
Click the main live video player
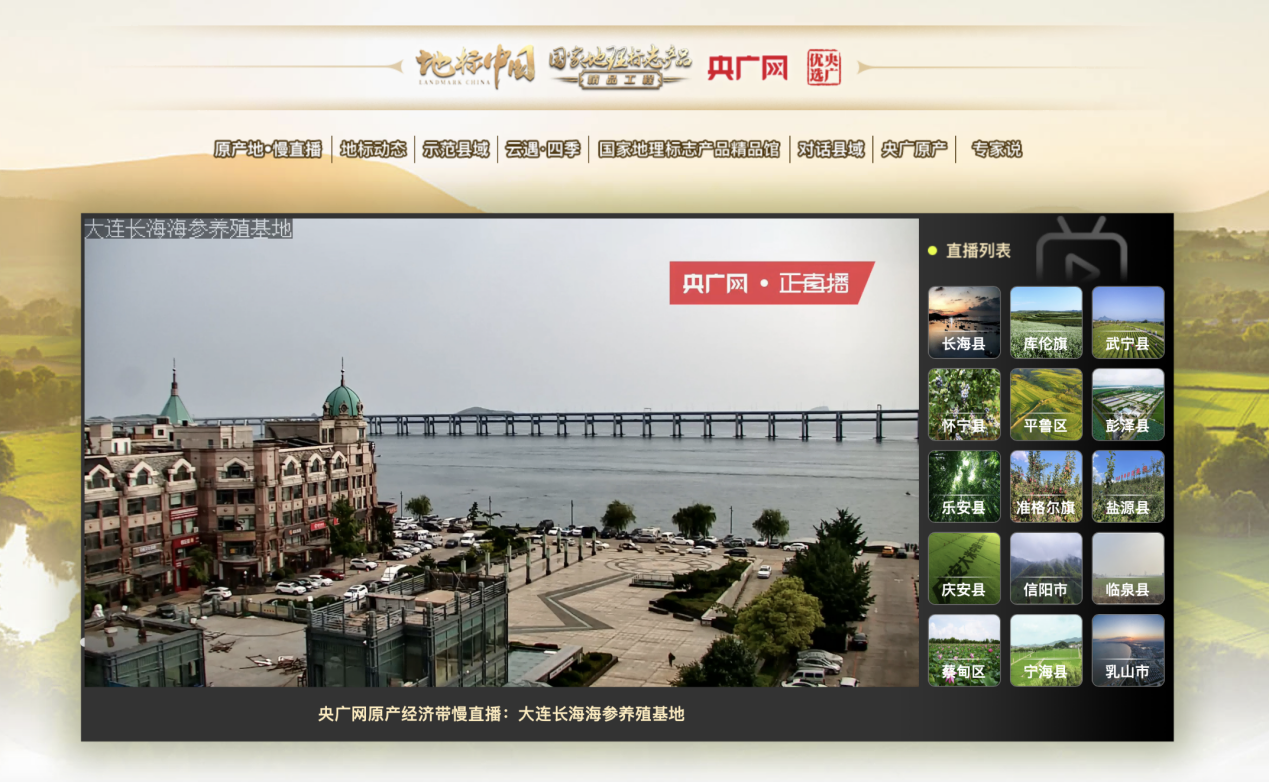(x=500, y=452)
